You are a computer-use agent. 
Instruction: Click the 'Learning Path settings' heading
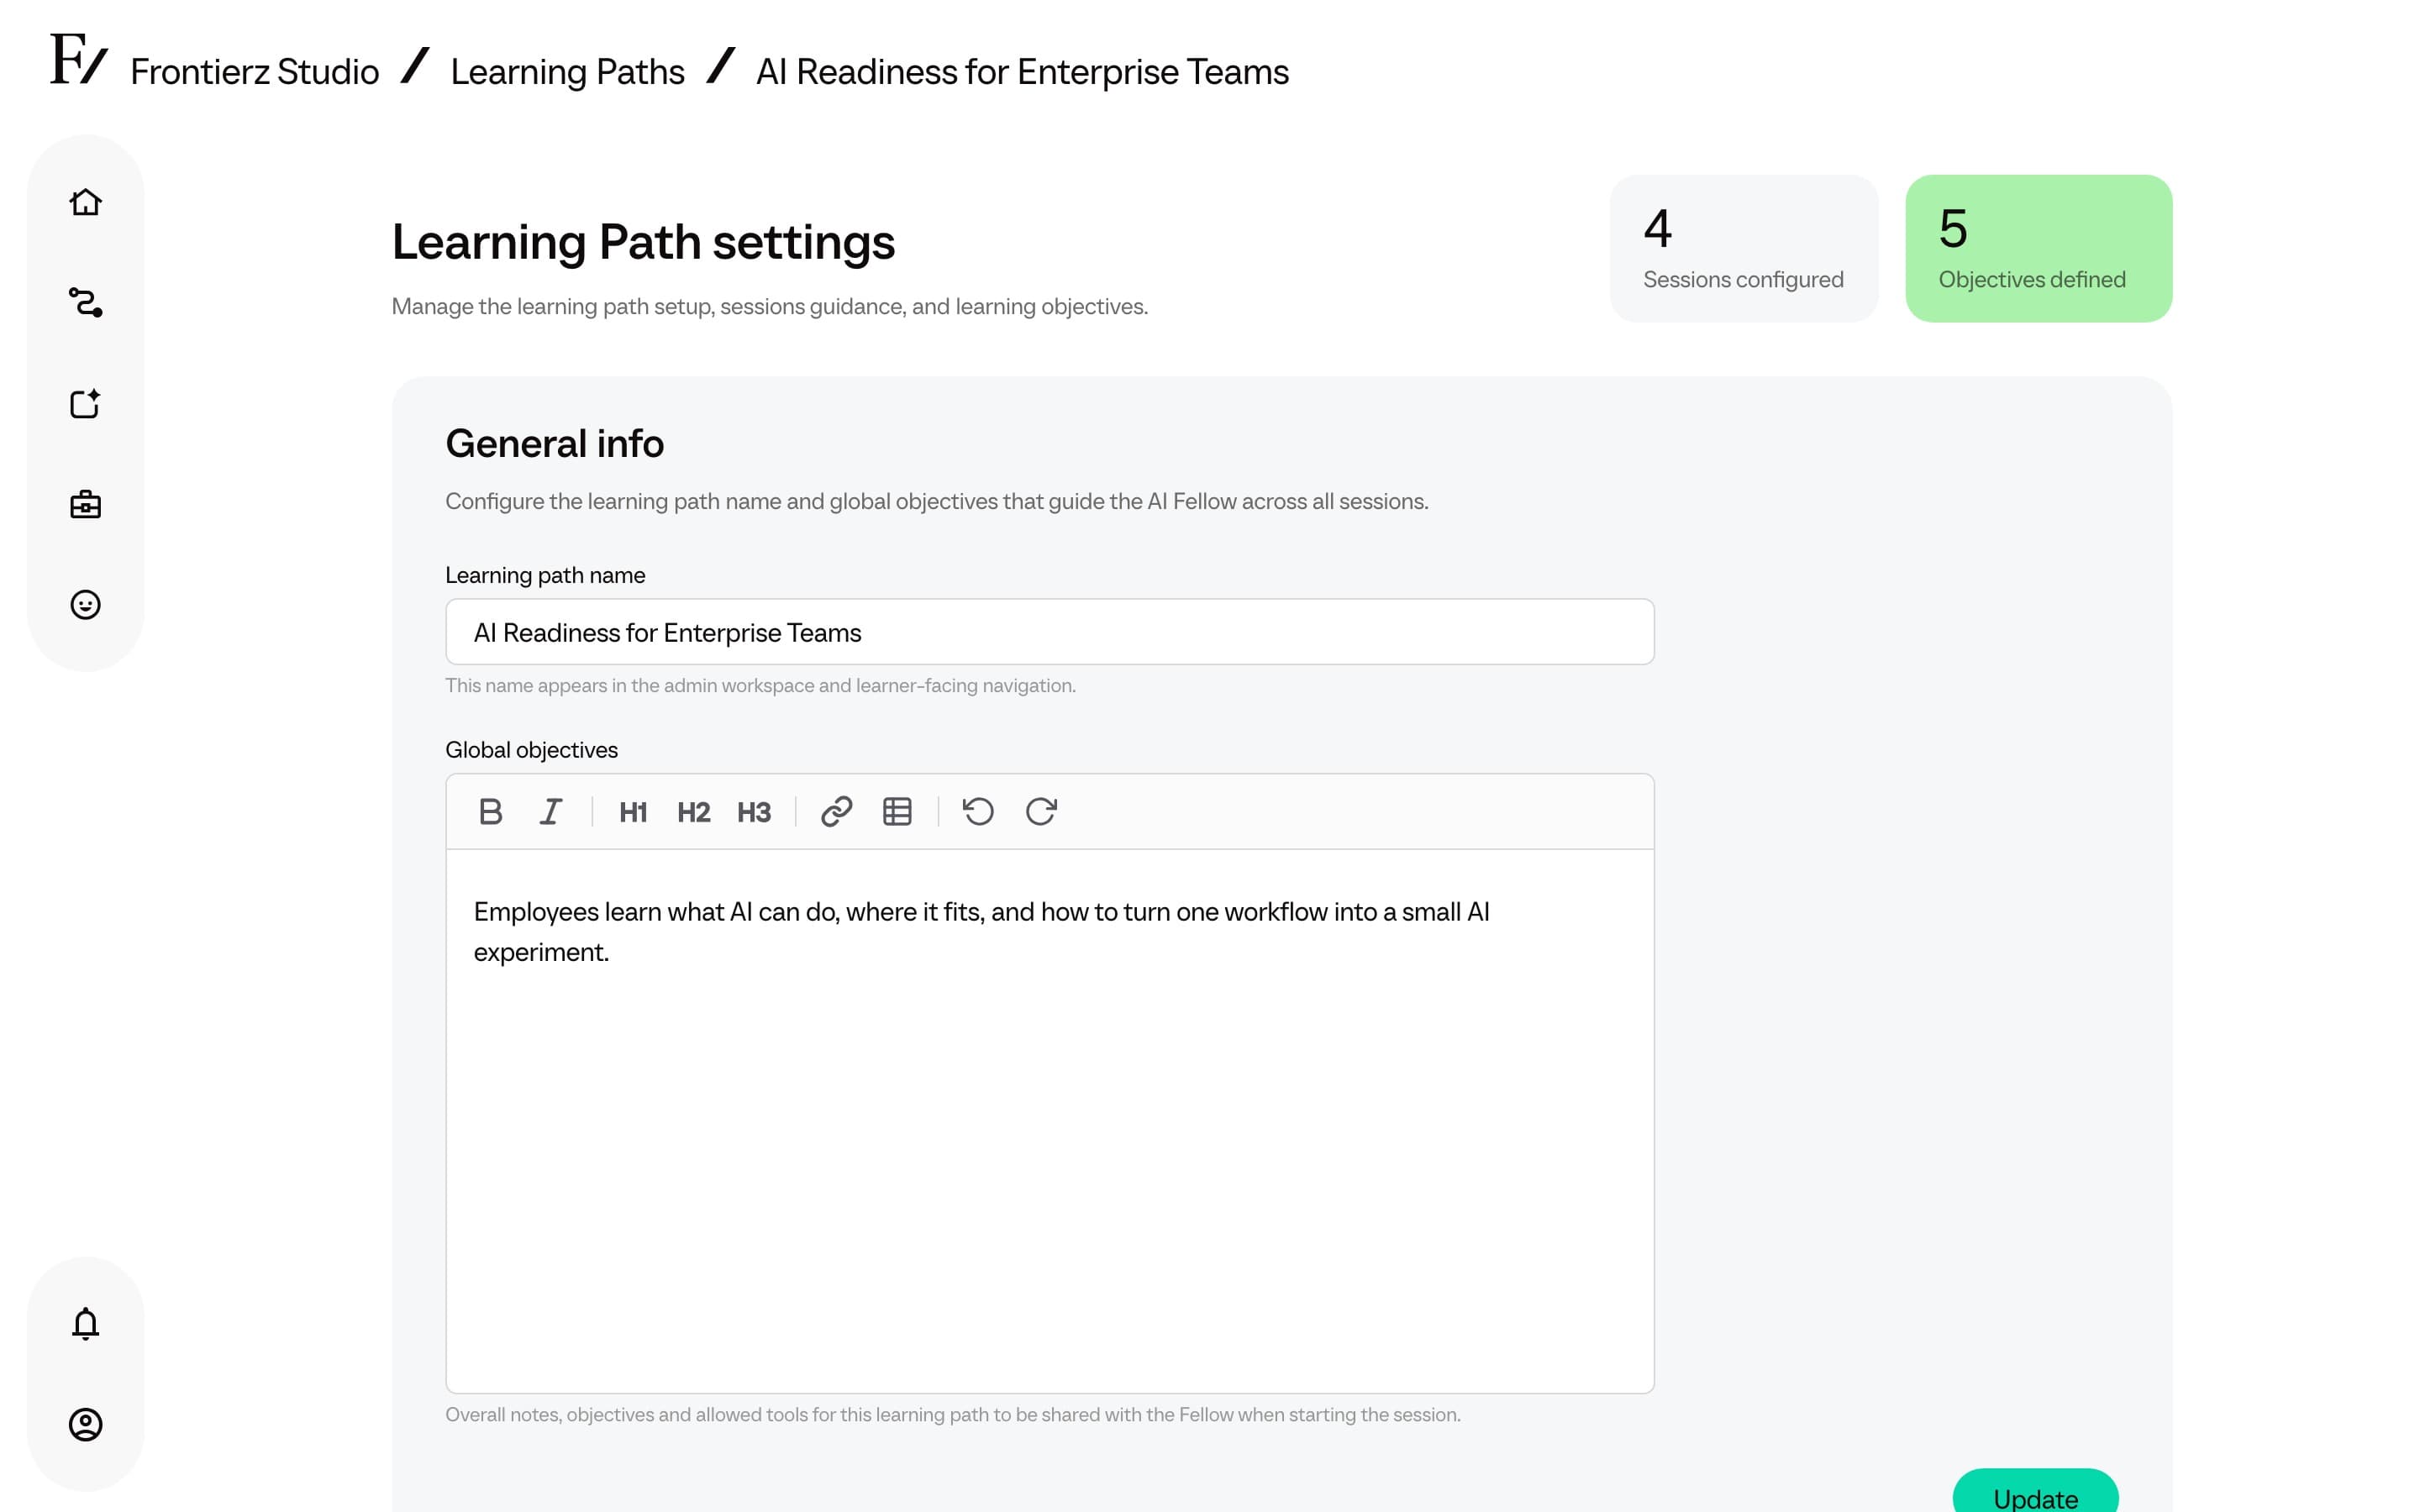click(x=643, y=242)
